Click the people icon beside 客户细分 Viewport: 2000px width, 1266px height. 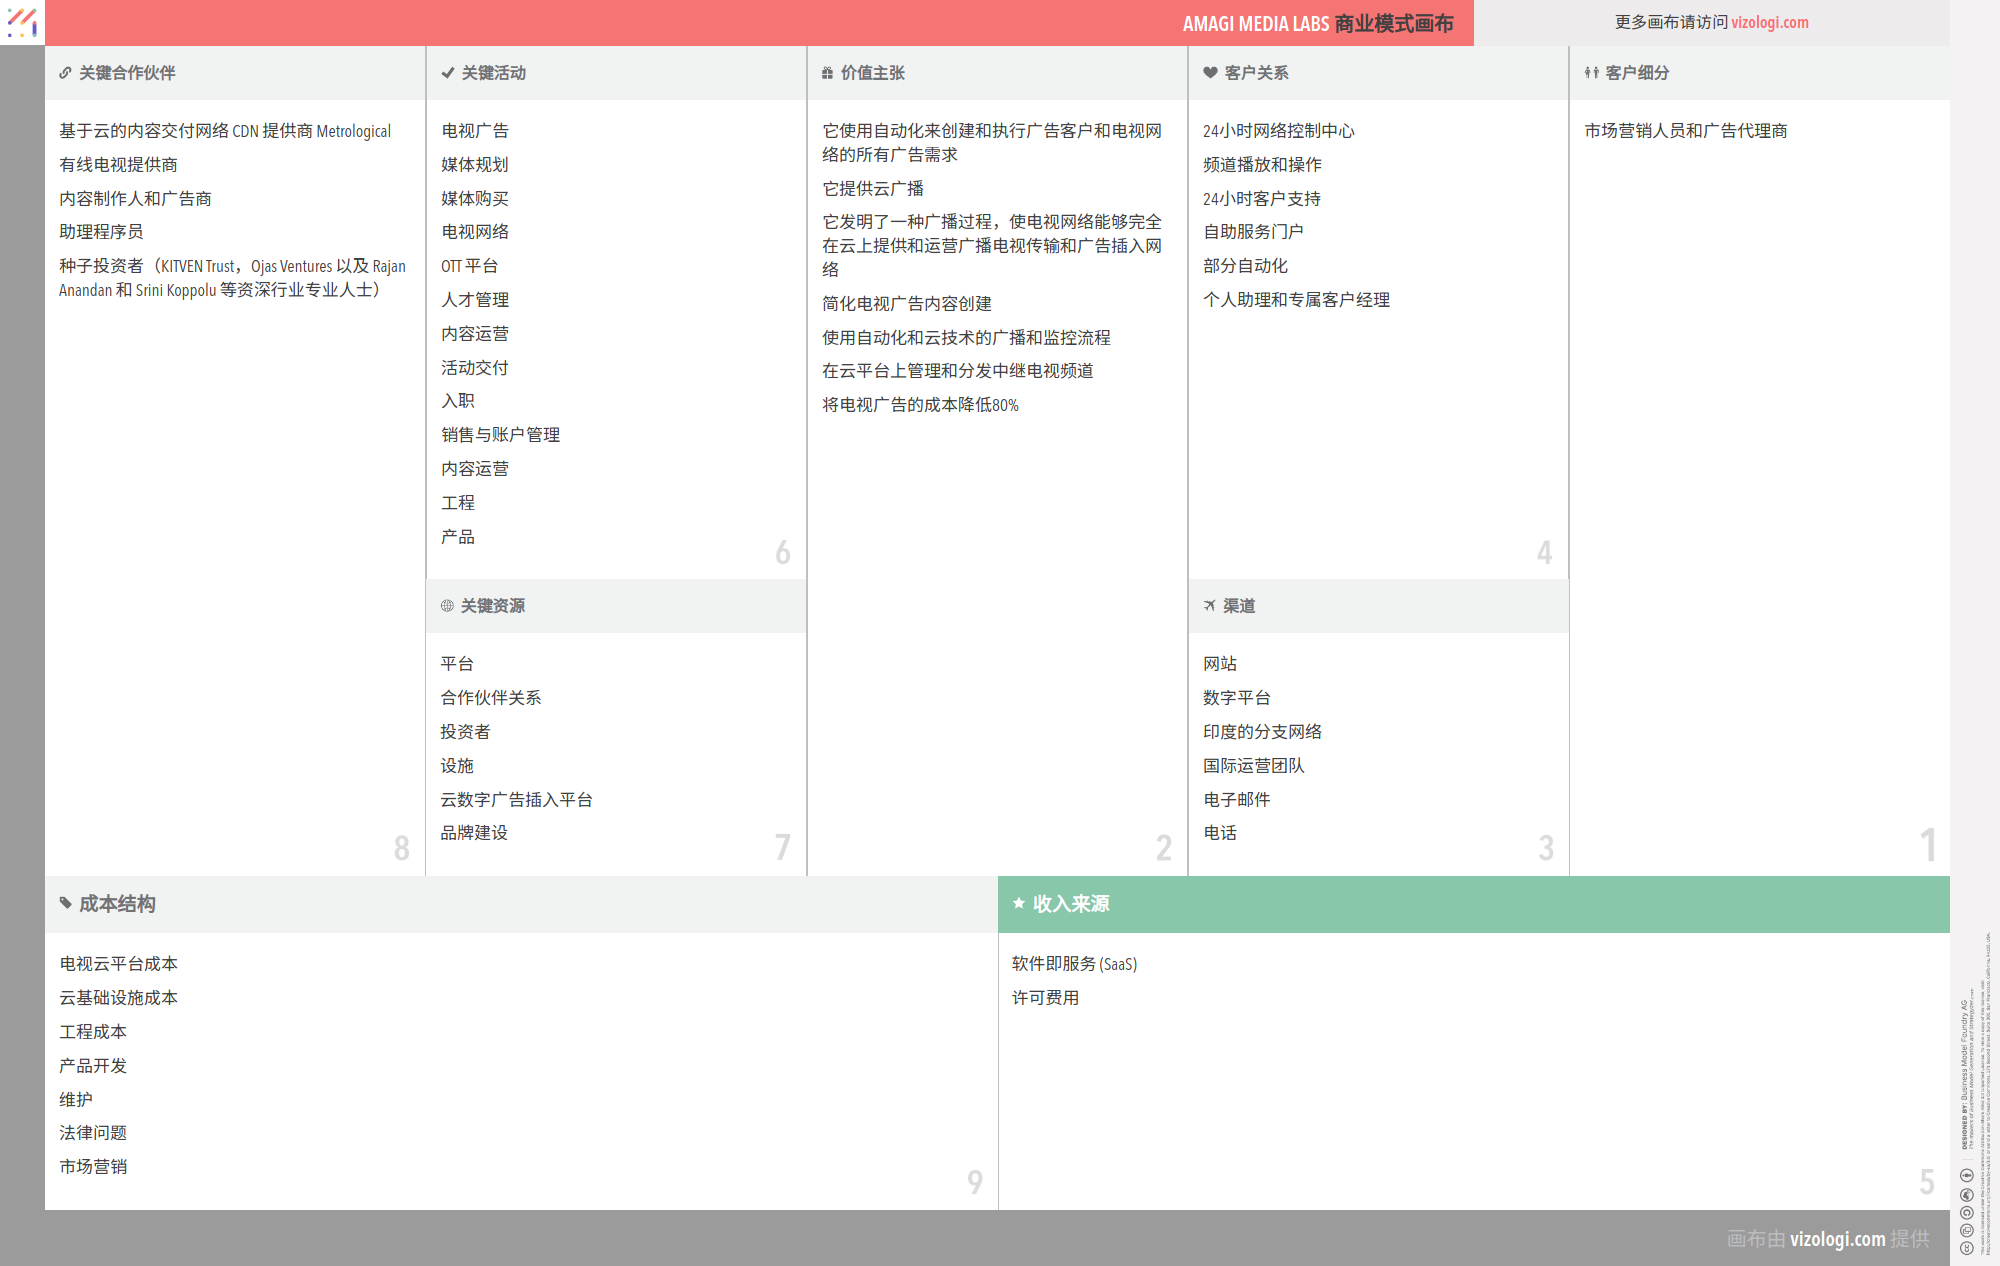click(1591, 73)
